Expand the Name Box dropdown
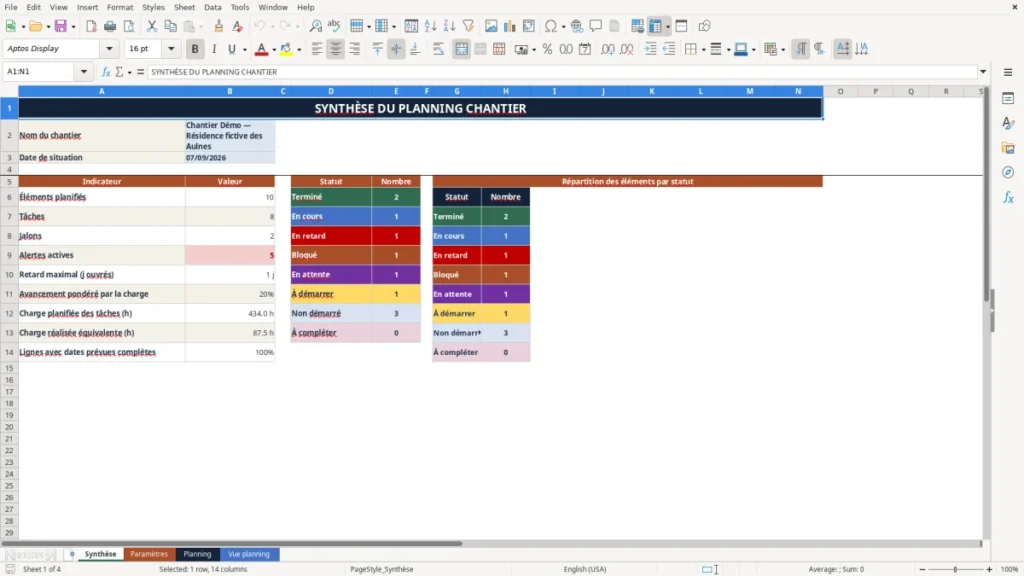The image size is (1024, 576). [84, 72]
